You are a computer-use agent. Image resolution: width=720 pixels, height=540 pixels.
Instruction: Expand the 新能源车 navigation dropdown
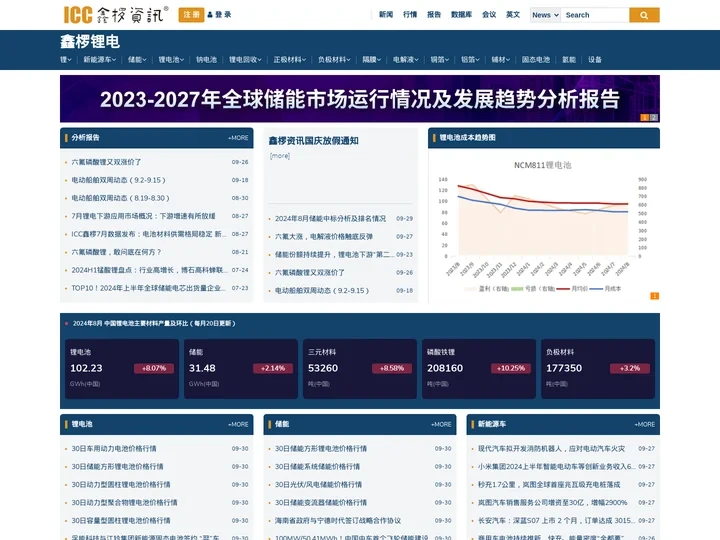(100, 60)
